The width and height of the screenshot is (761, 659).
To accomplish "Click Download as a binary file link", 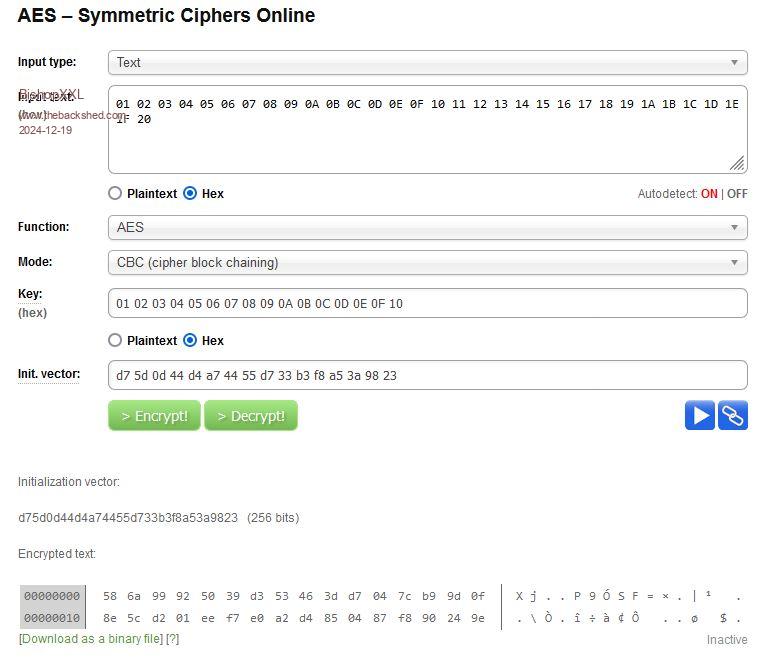I will pos(91,639).
